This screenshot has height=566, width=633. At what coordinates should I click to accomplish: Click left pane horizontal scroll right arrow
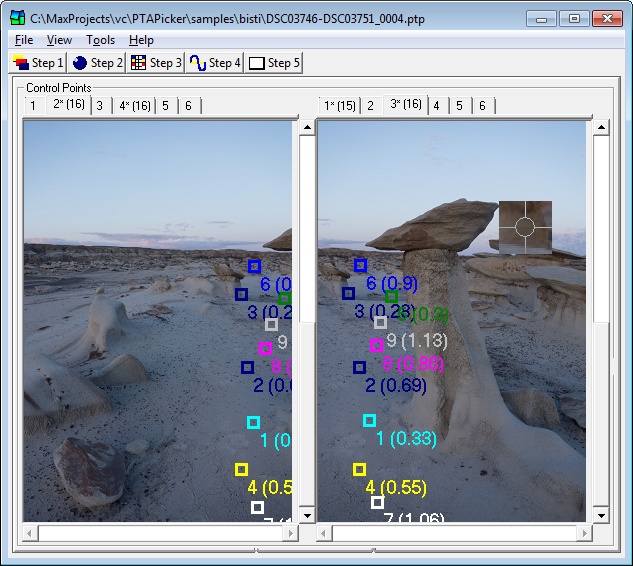[x=291, y=533]
